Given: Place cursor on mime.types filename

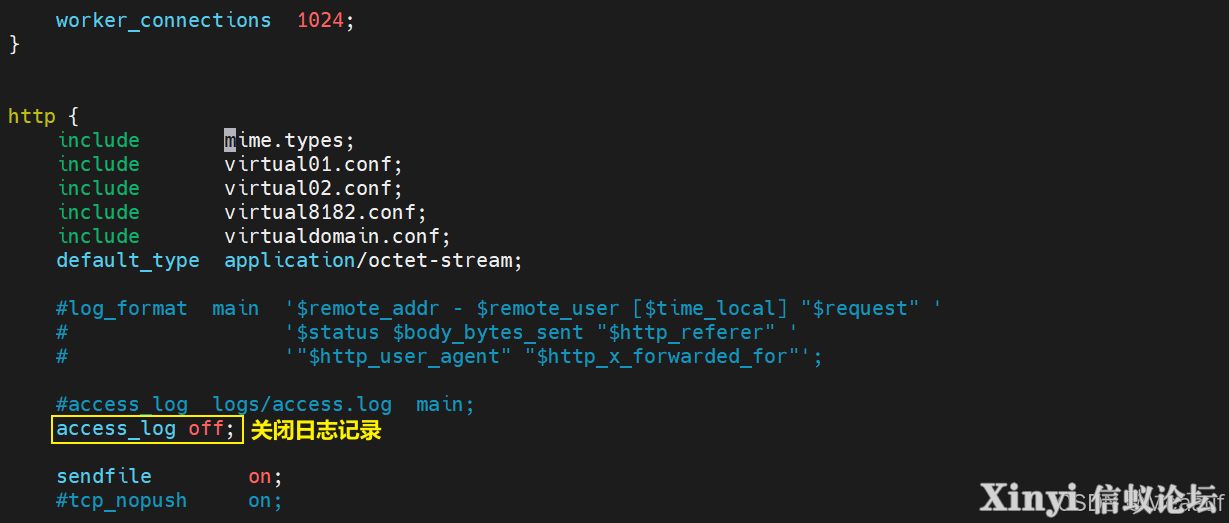Looking at the screenshot, I should (286, 141).
